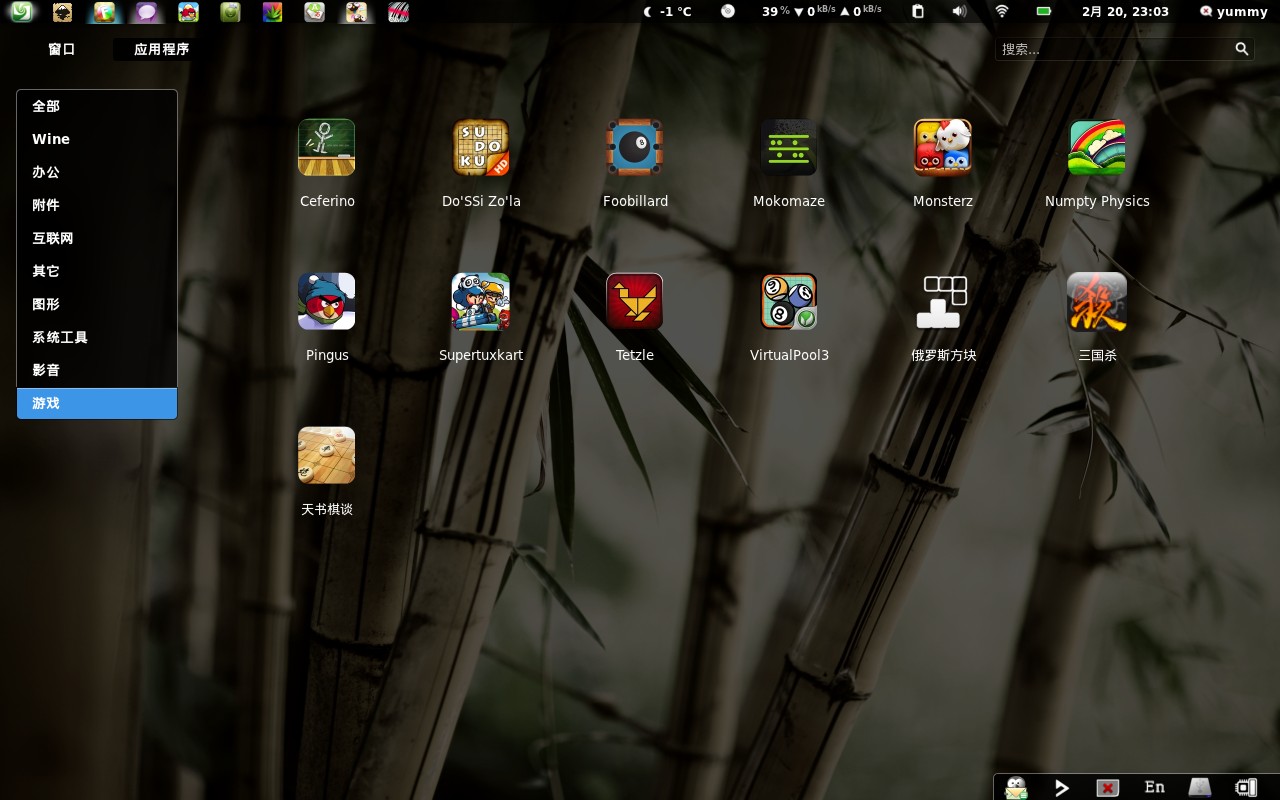Click the arrow tray icon
The image size is (1280, 800).
point(1062,788)
